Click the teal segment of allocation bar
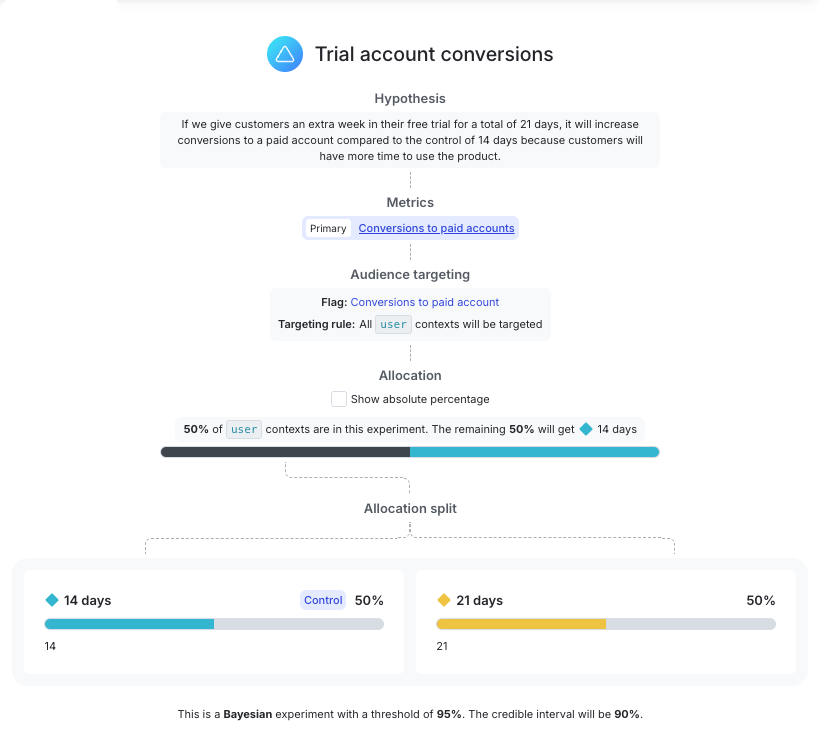The height and width of the screenshot is (739, 819). tap(534, 452)
